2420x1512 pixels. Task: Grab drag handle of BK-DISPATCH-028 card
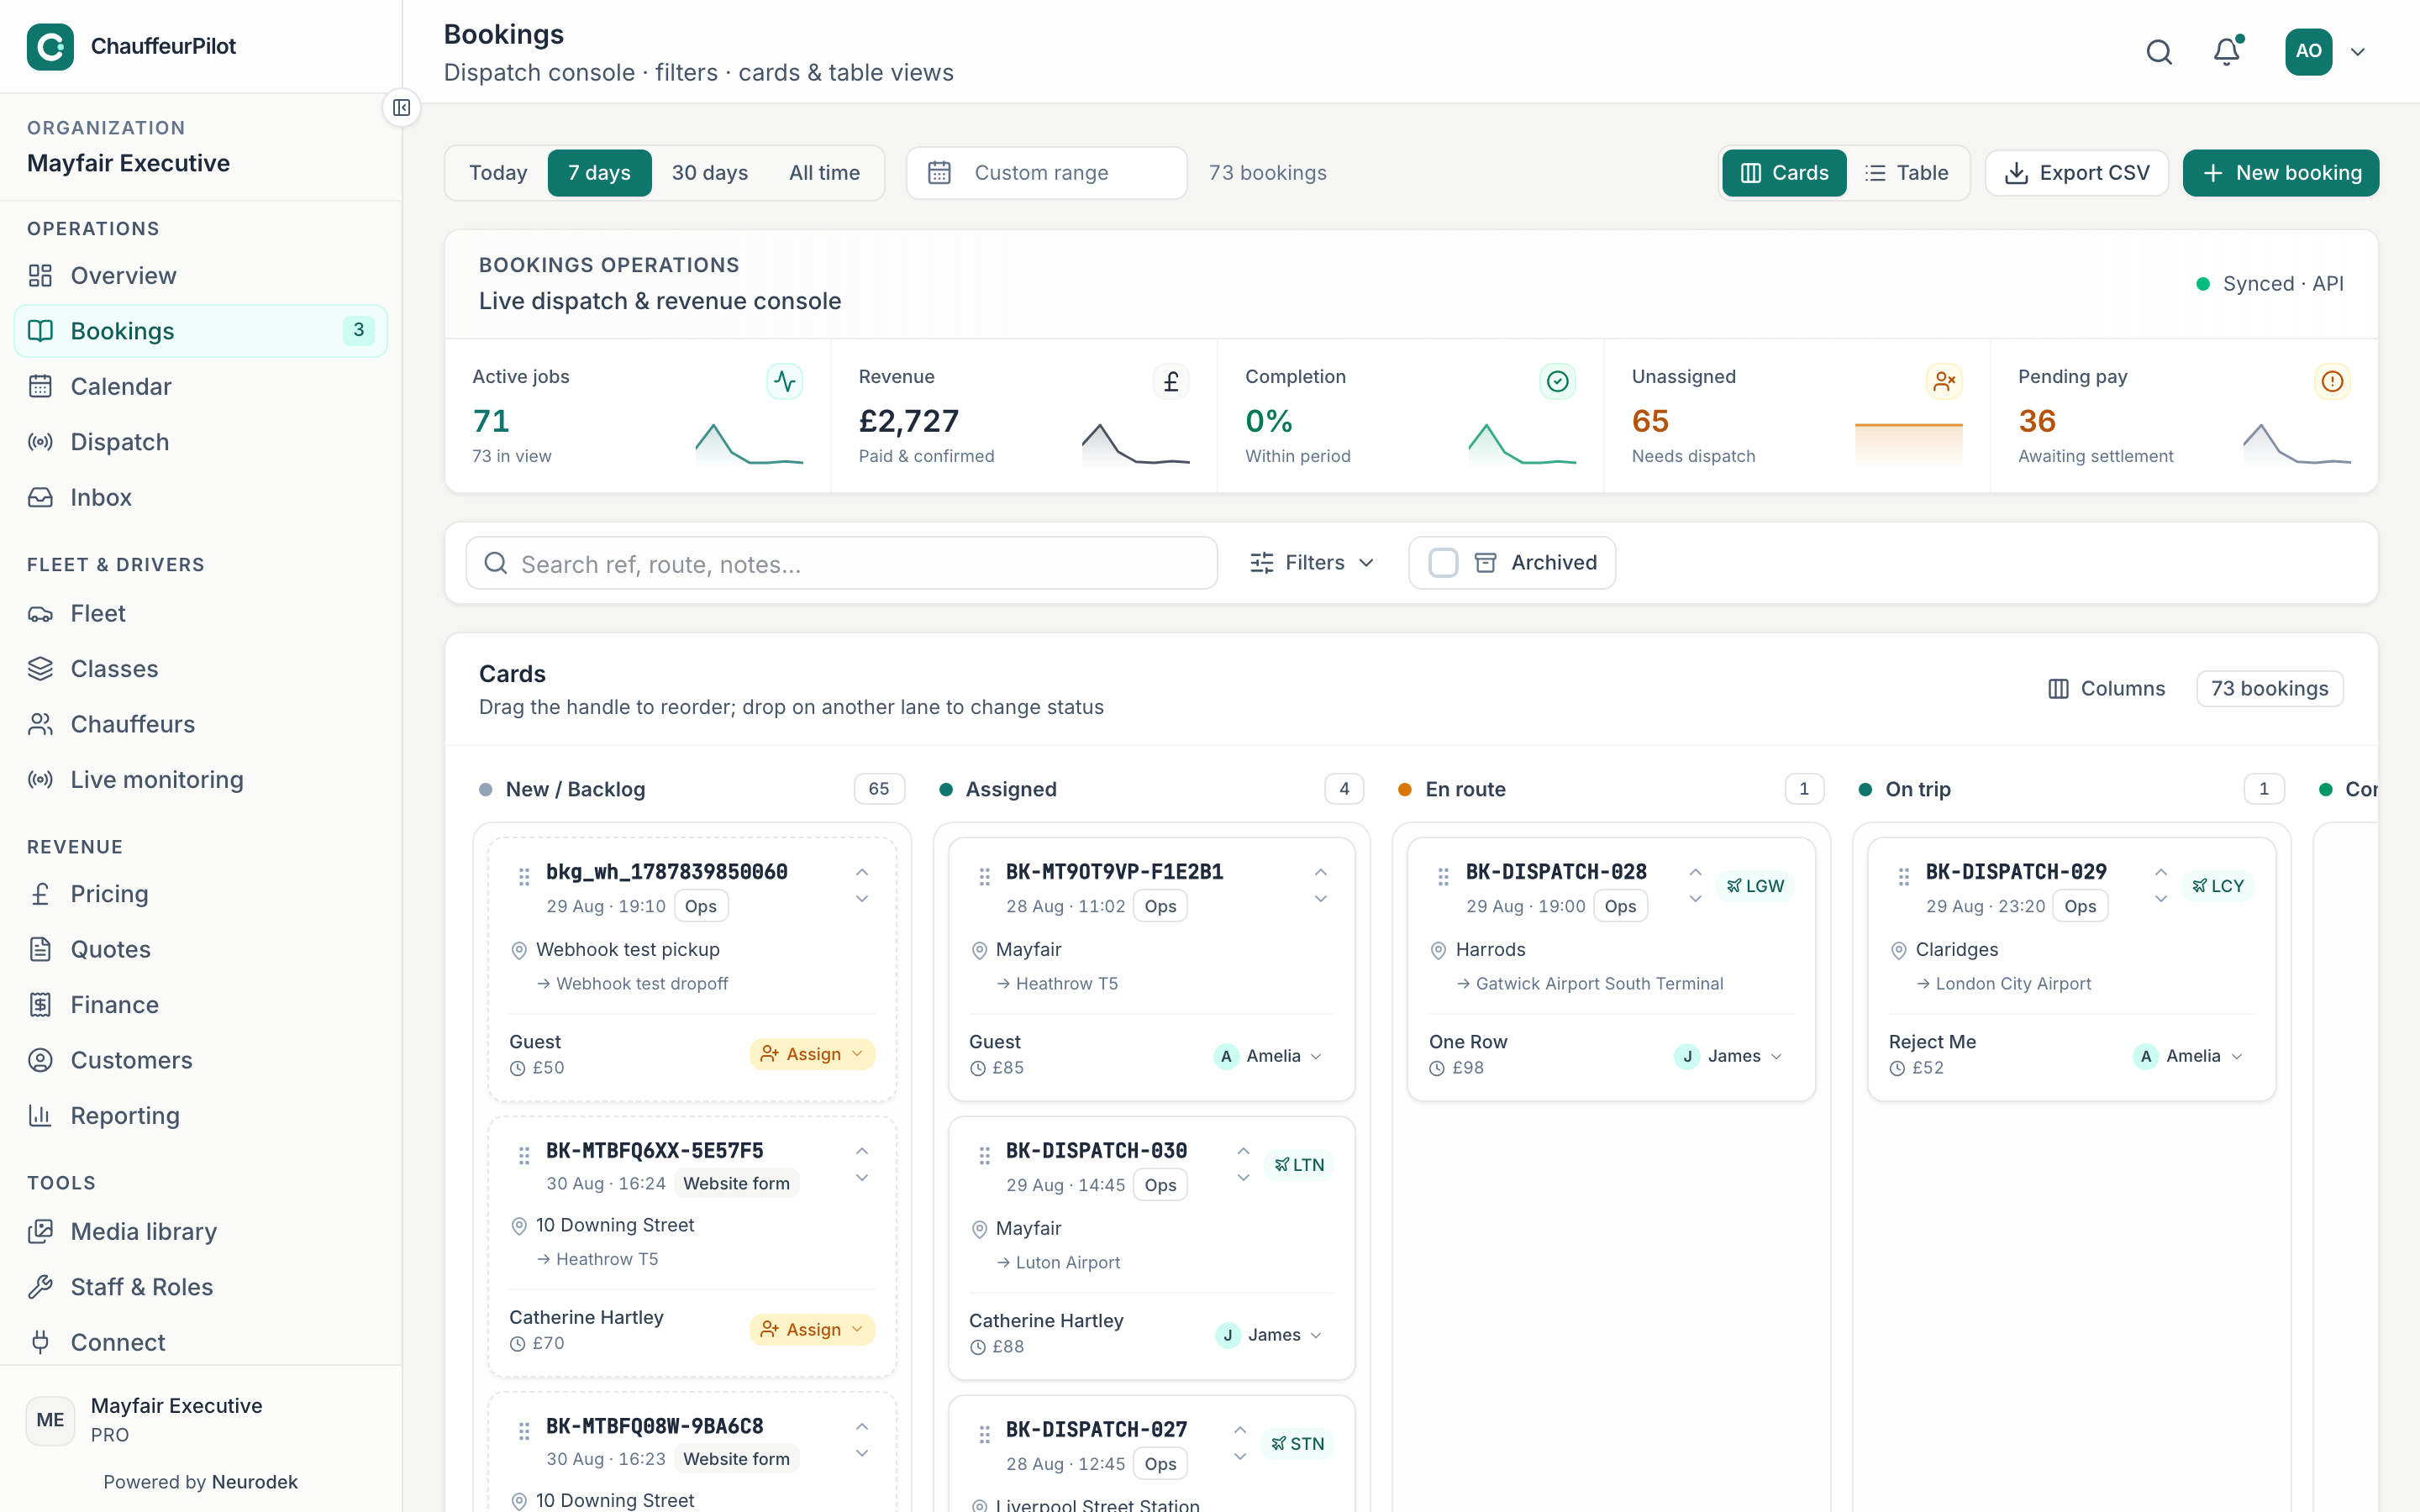click(1443, 877)
